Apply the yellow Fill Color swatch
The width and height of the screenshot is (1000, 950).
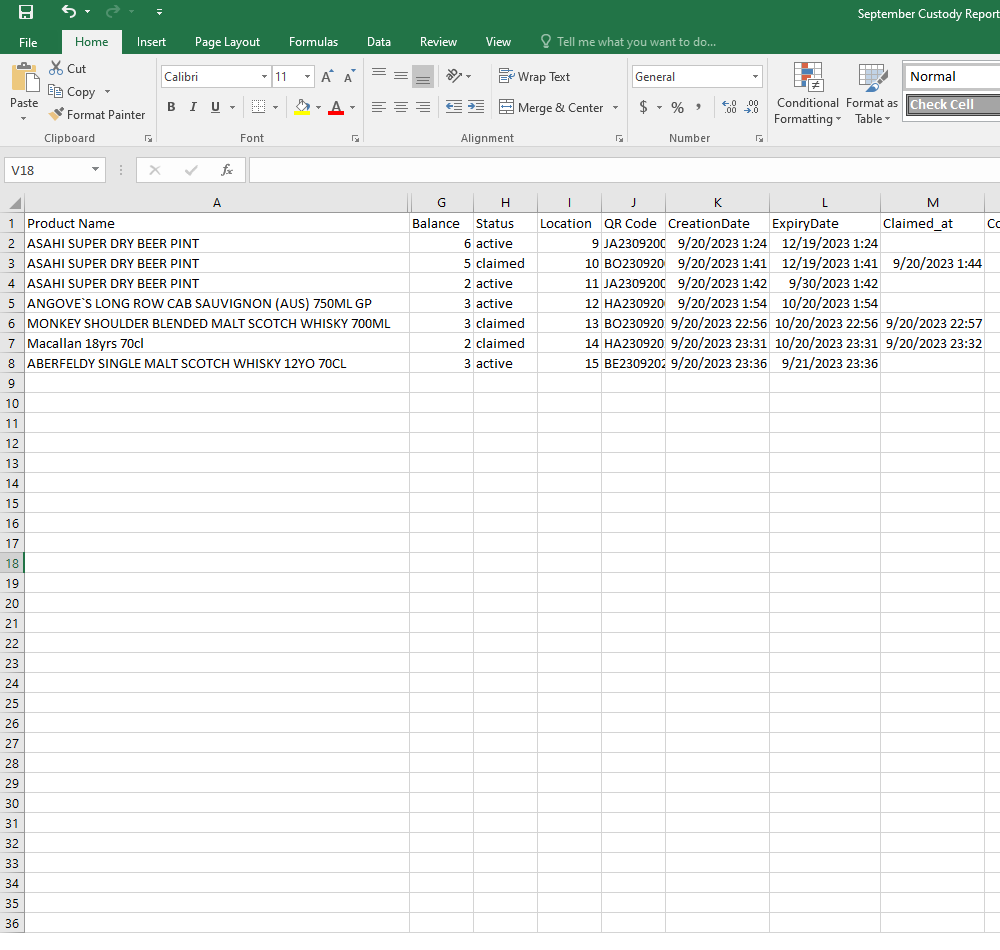pos(302,107)
